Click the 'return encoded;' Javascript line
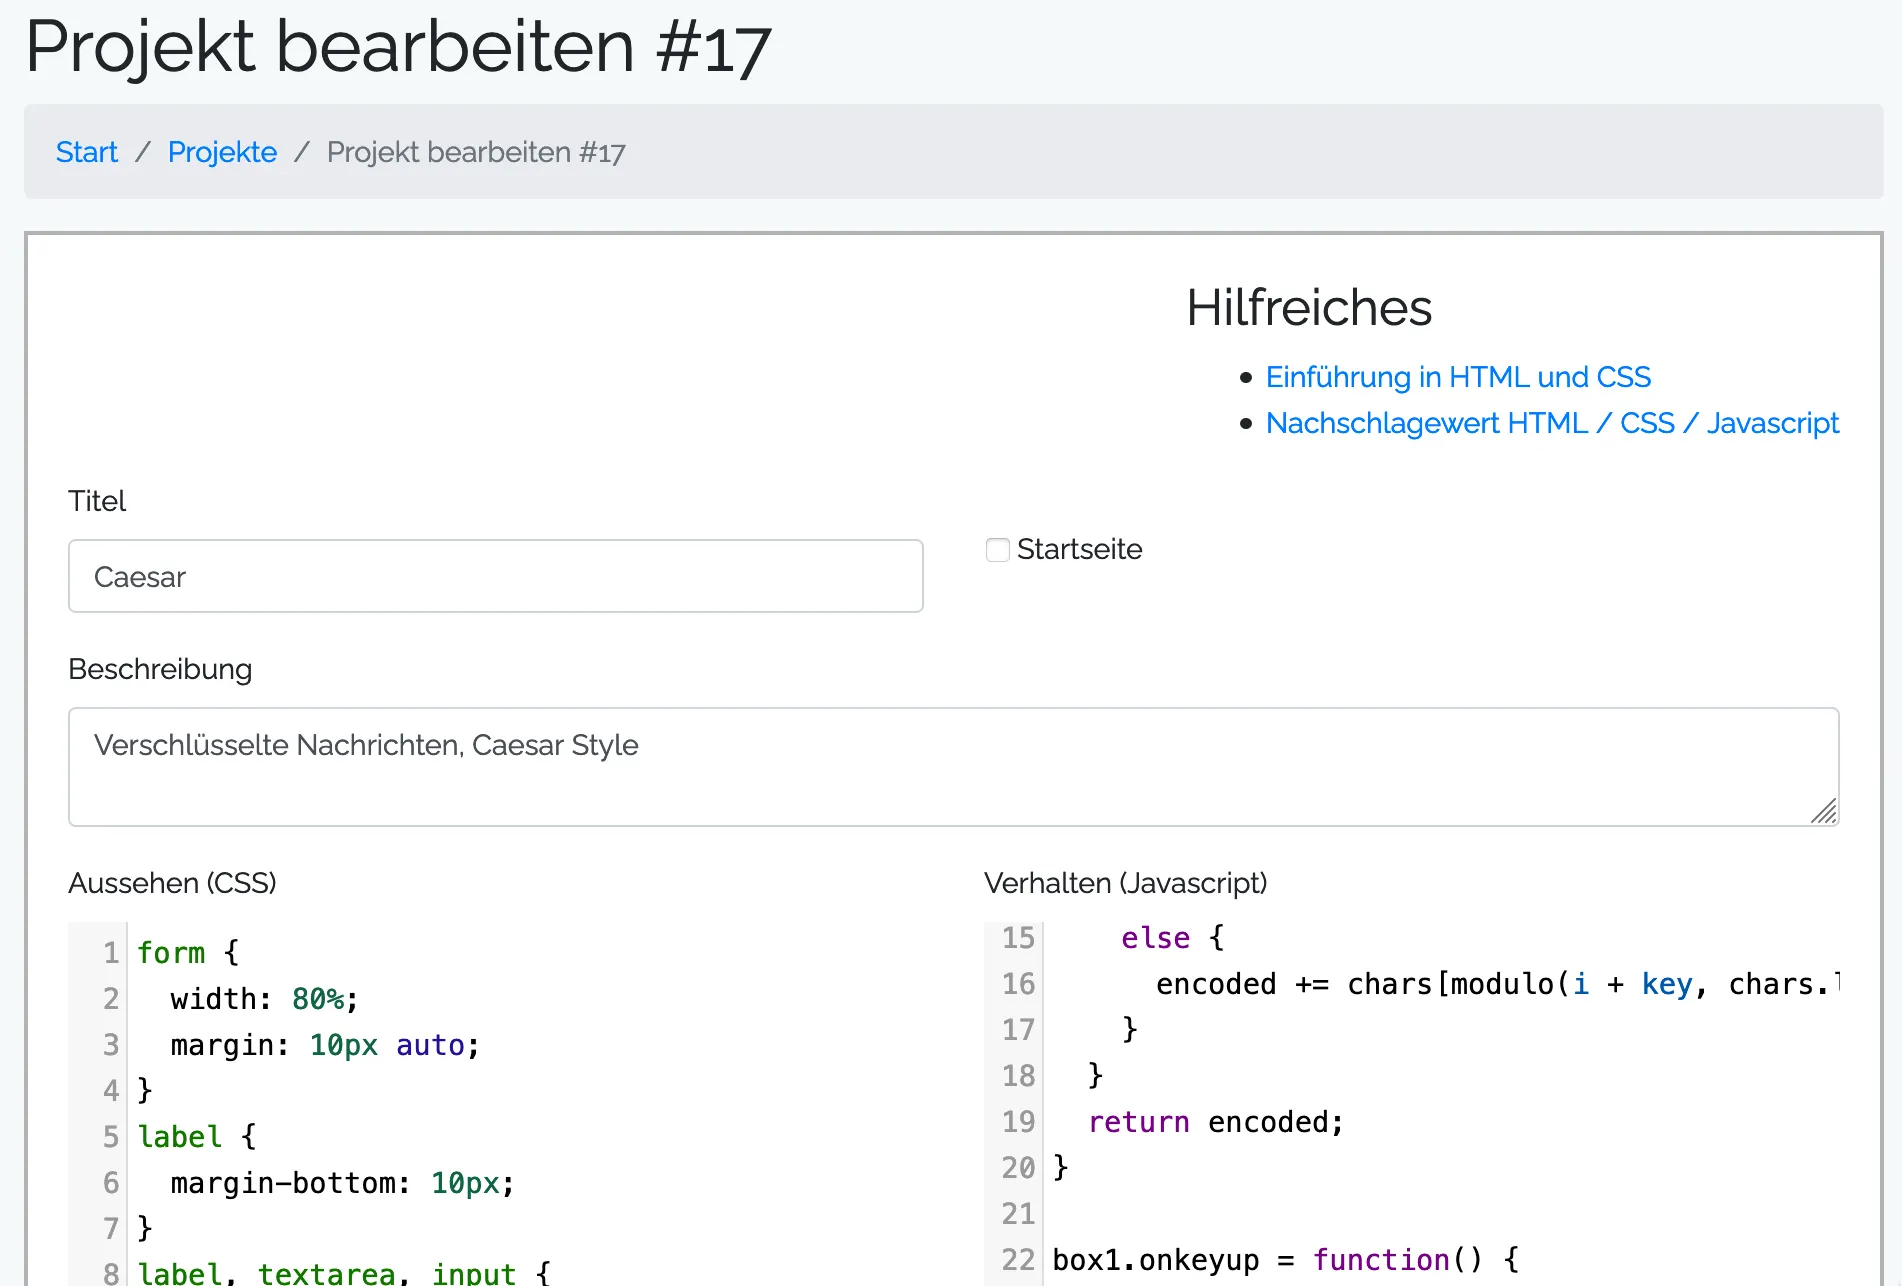The width and height of the screenshot is (1902, 1286). pos(1215,1122)
